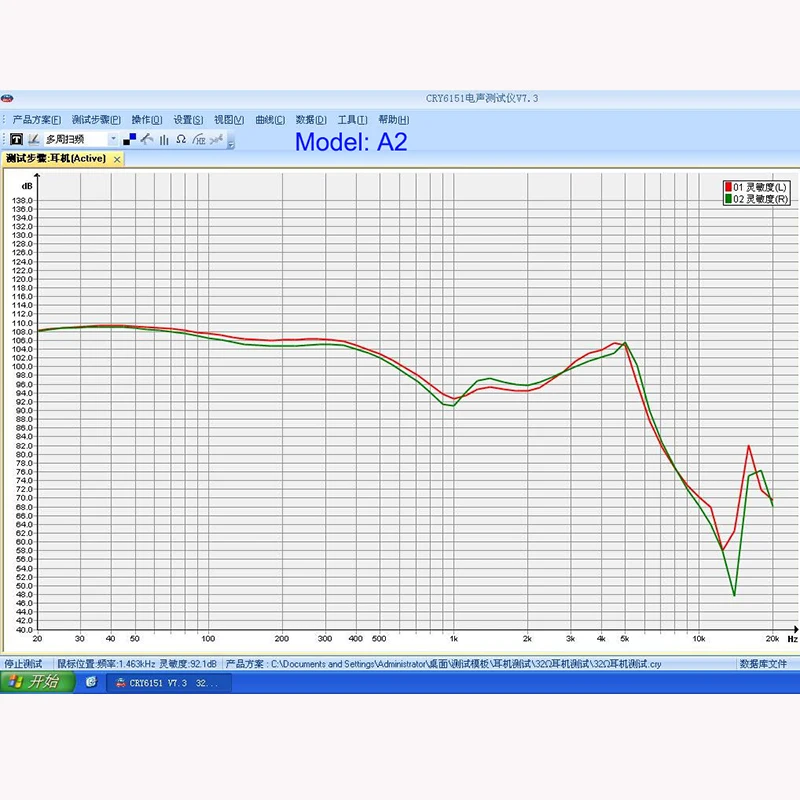Click the T-shaped test icon in toolbar

pos(16,139)
